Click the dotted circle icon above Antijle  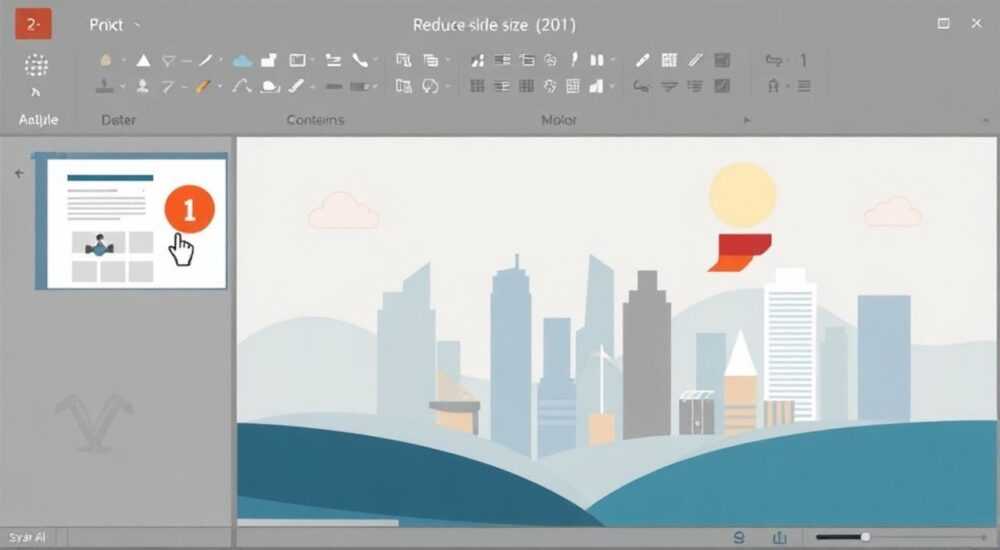point(36,65)
